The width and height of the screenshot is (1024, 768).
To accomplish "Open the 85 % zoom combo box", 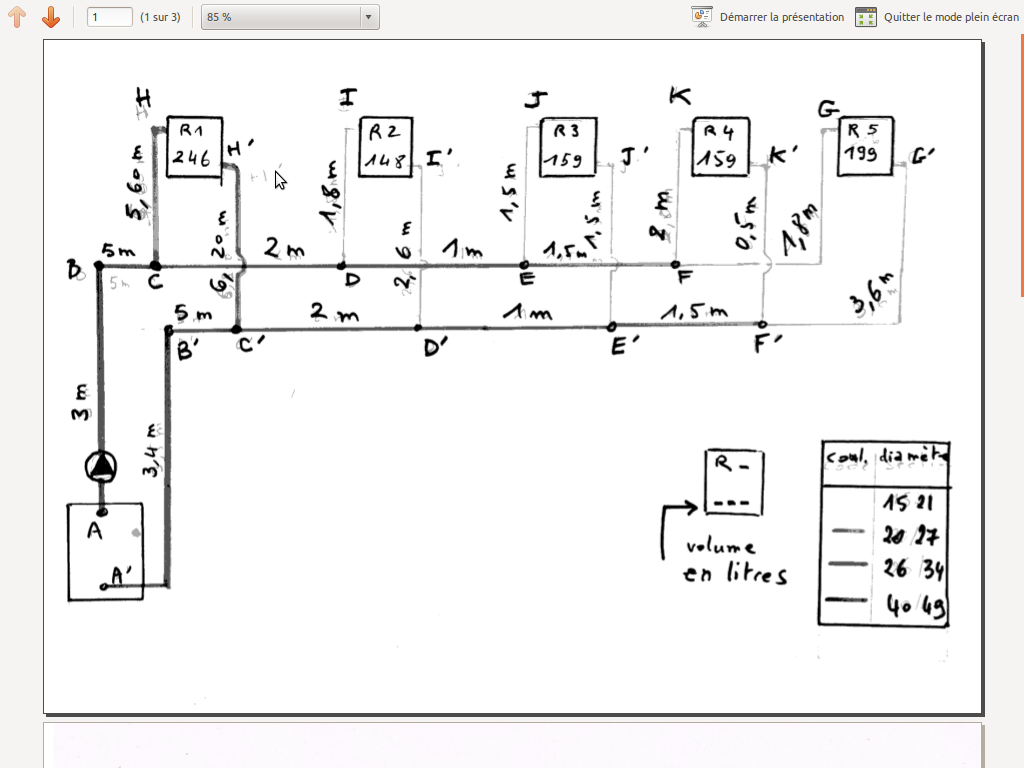I will coord(290,17).
